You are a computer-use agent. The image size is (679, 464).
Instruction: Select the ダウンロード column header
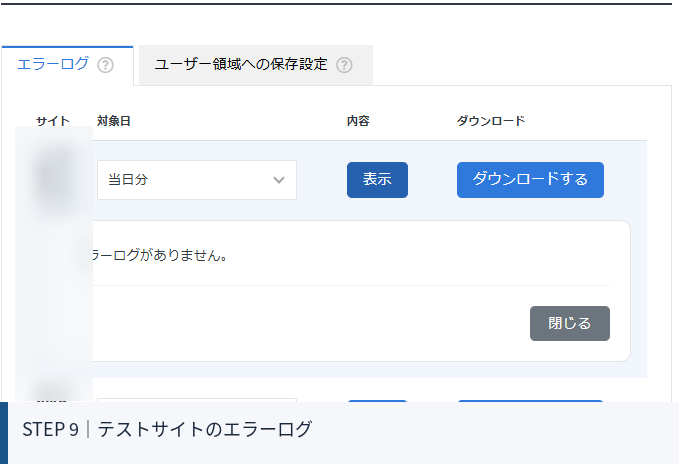[x=491, y=121]
